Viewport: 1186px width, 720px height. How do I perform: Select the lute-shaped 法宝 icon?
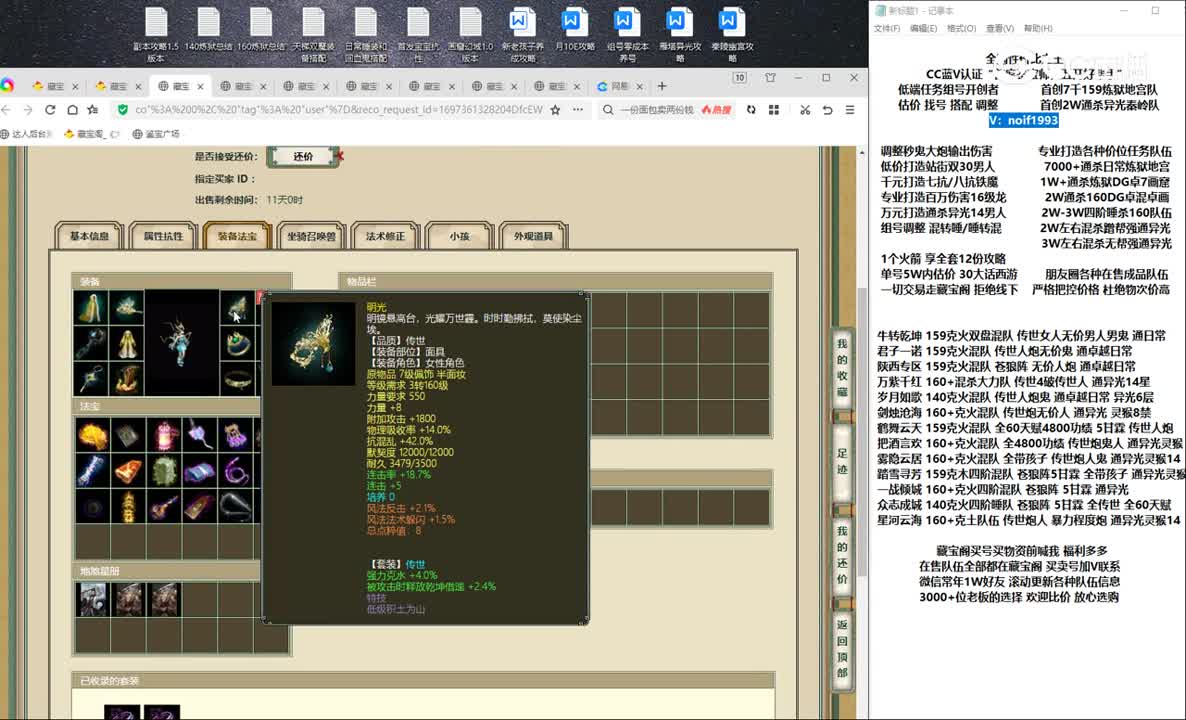164,506
